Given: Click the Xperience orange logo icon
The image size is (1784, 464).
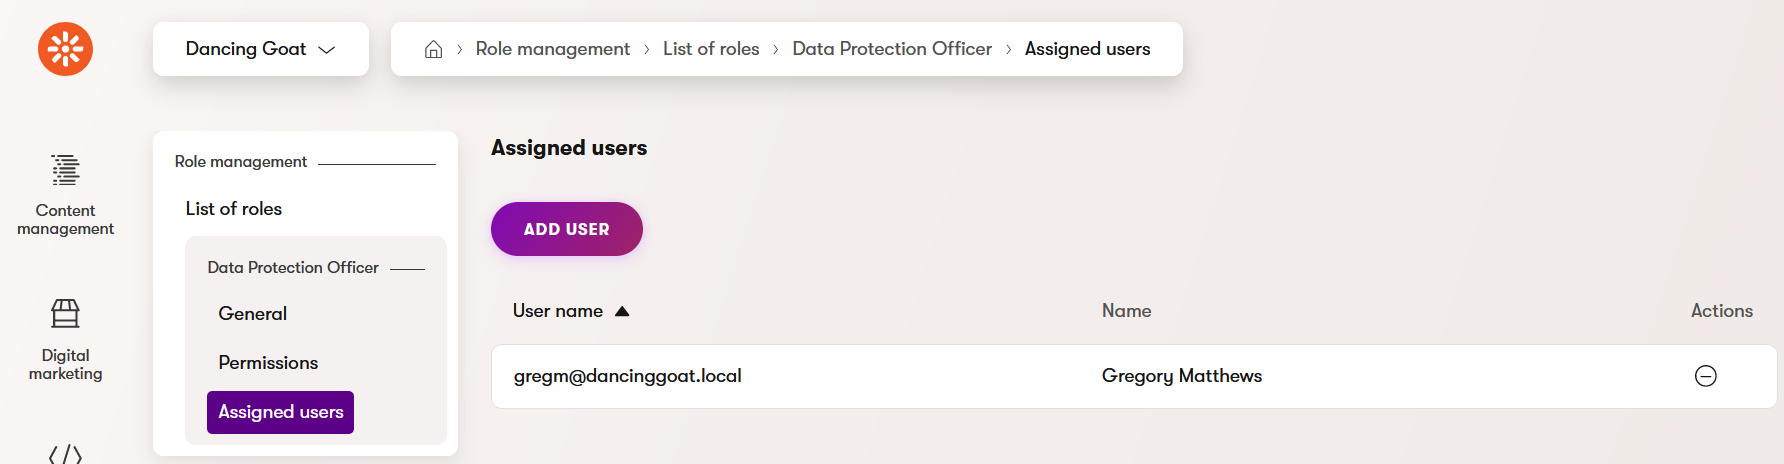Looking at the screenshot, I should tap(65, 48).
